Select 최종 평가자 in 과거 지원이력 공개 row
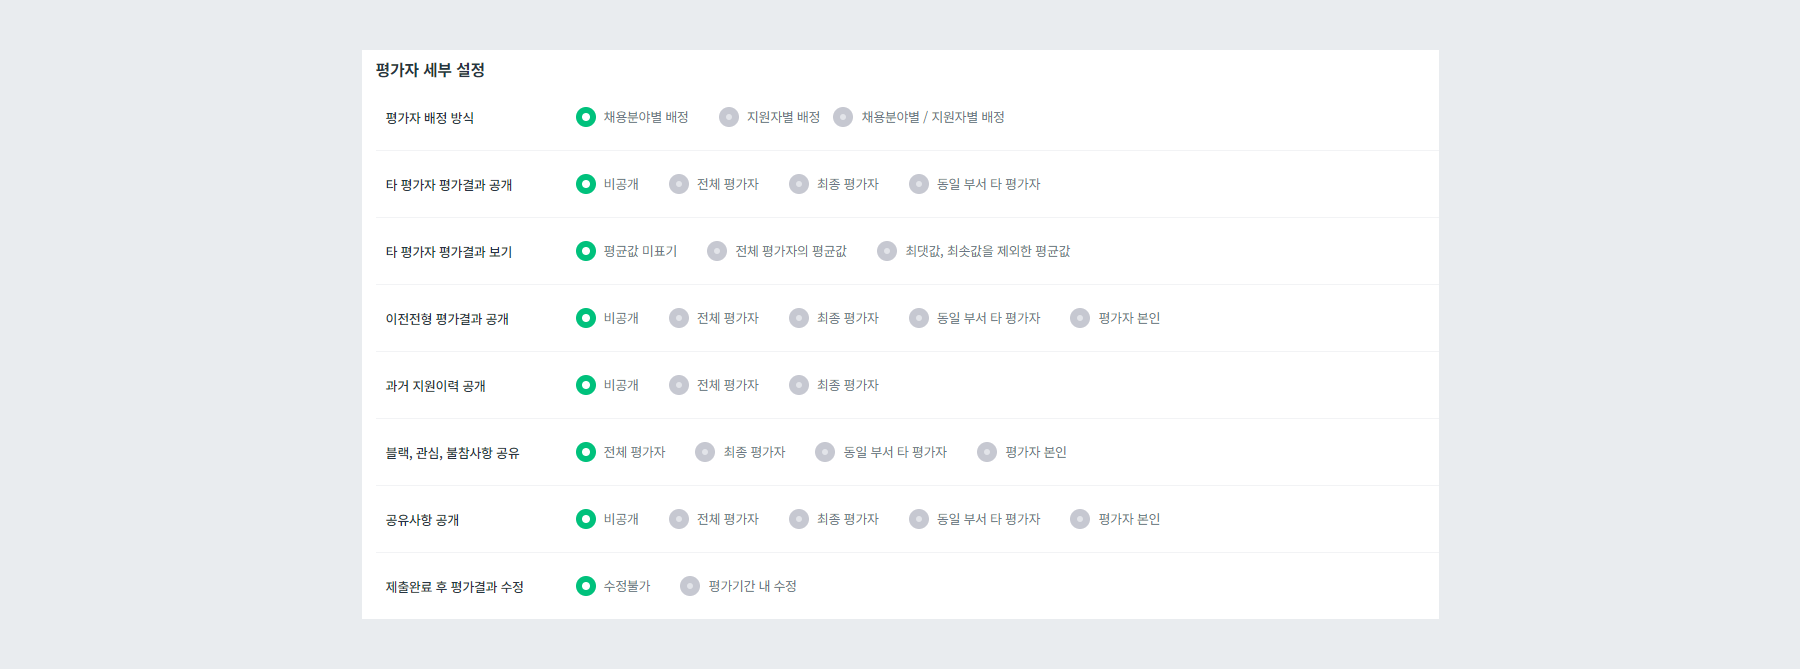Viewport: 1800px width, 669px height. [x=798, y=384]
